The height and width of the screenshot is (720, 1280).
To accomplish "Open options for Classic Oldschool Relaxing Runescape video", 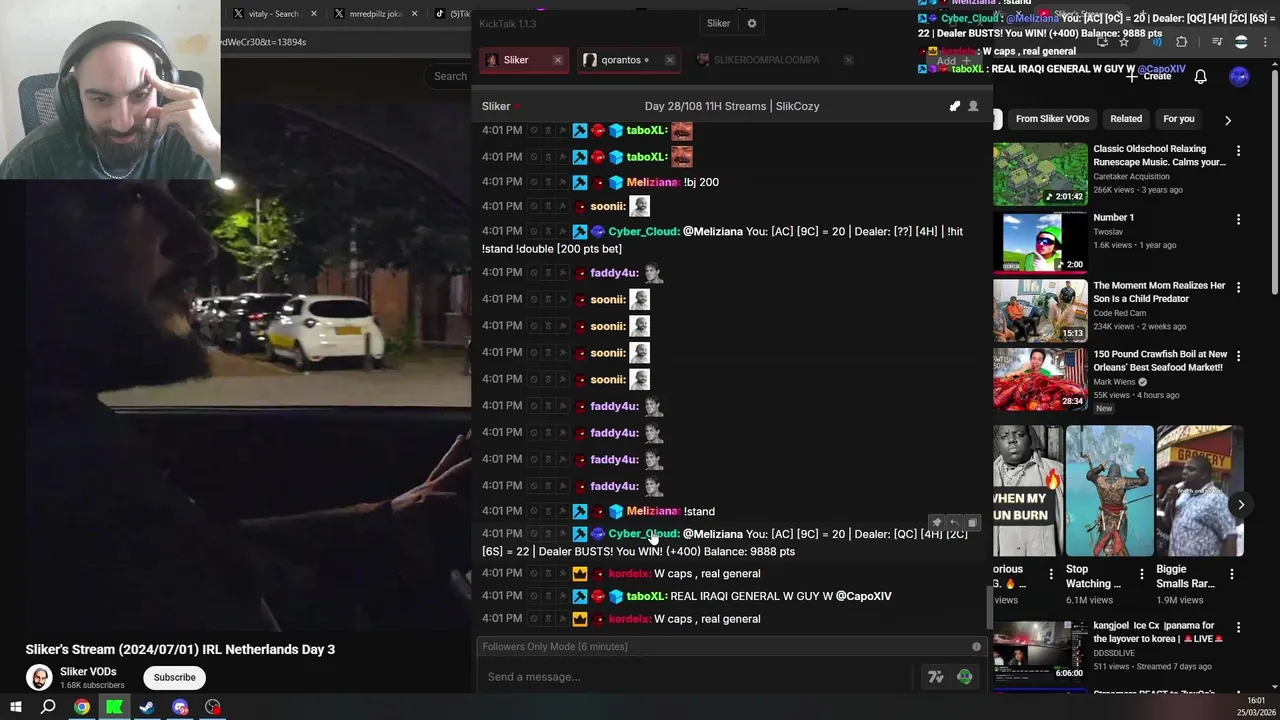I will coord(1238,151).
